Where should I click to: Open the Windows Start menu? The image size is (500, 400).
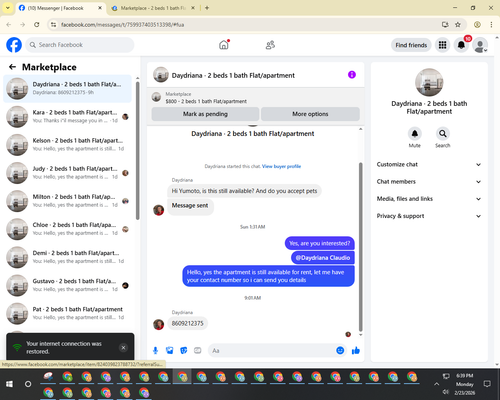point(9,384)
